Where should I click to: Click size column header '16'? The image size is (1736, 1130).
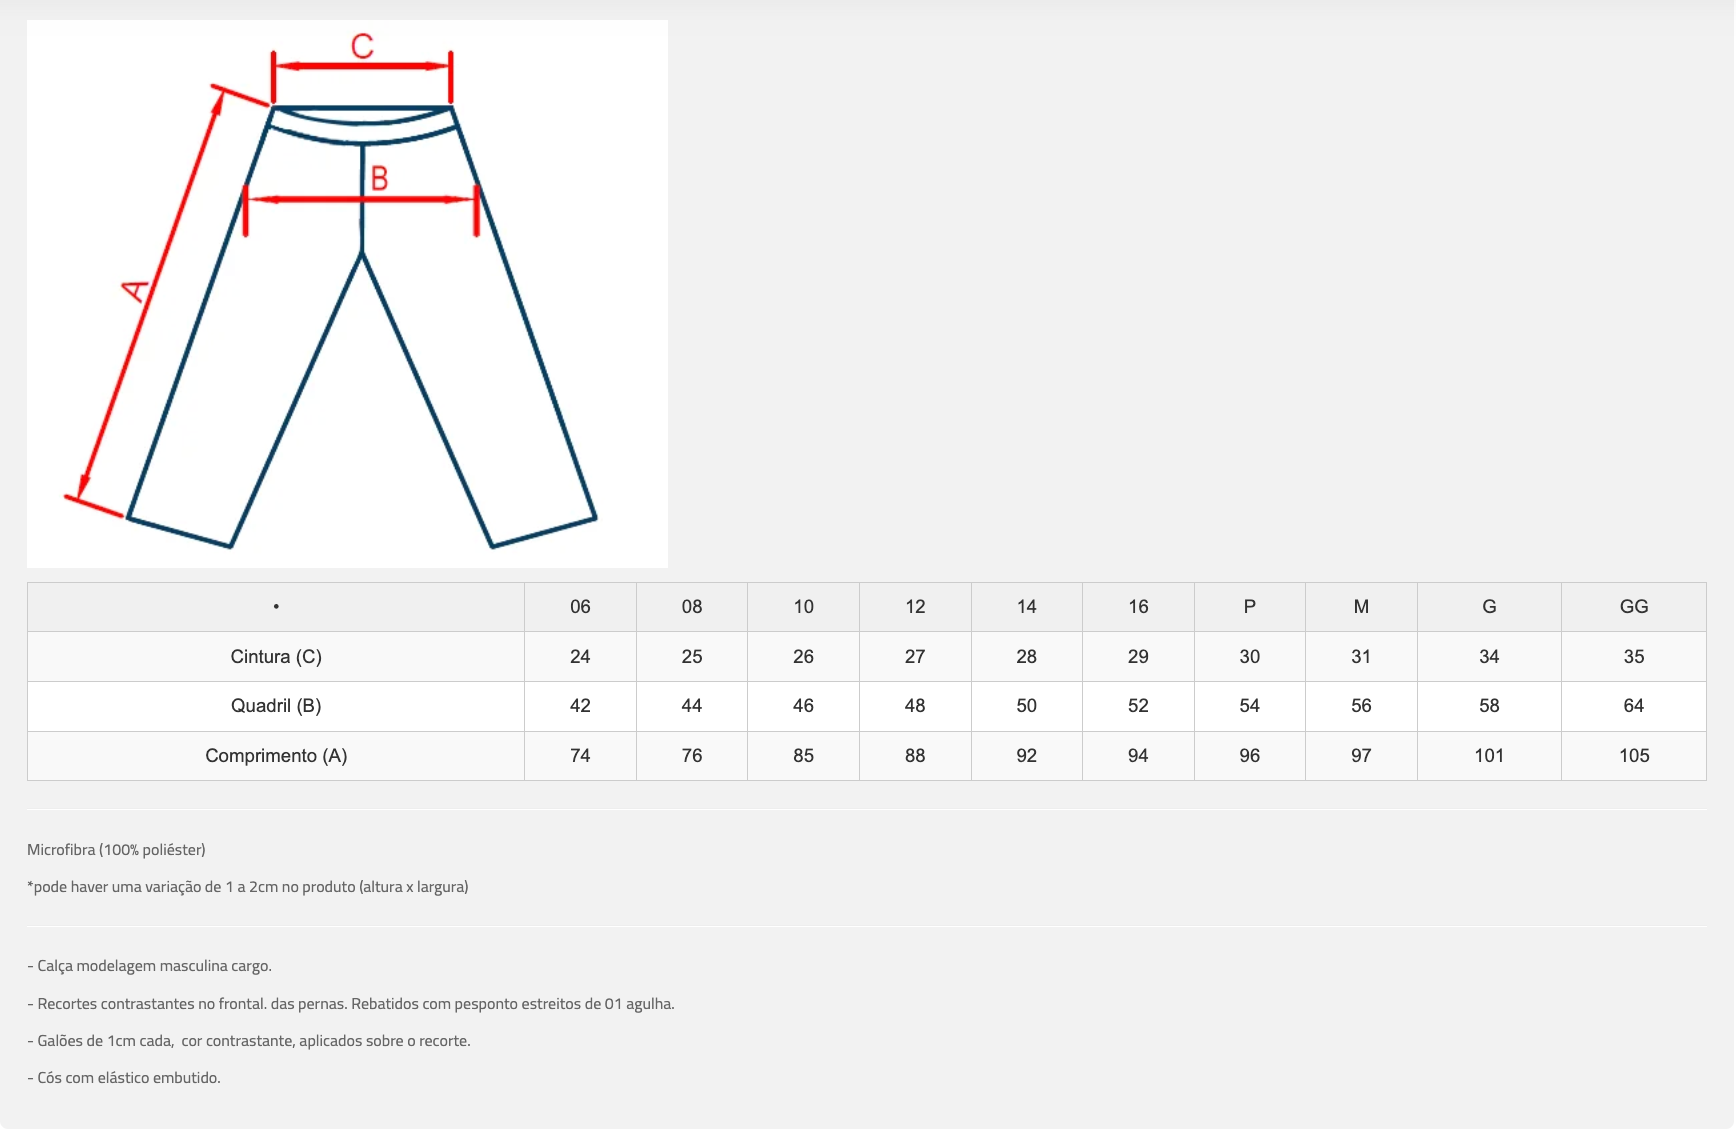1138,607
